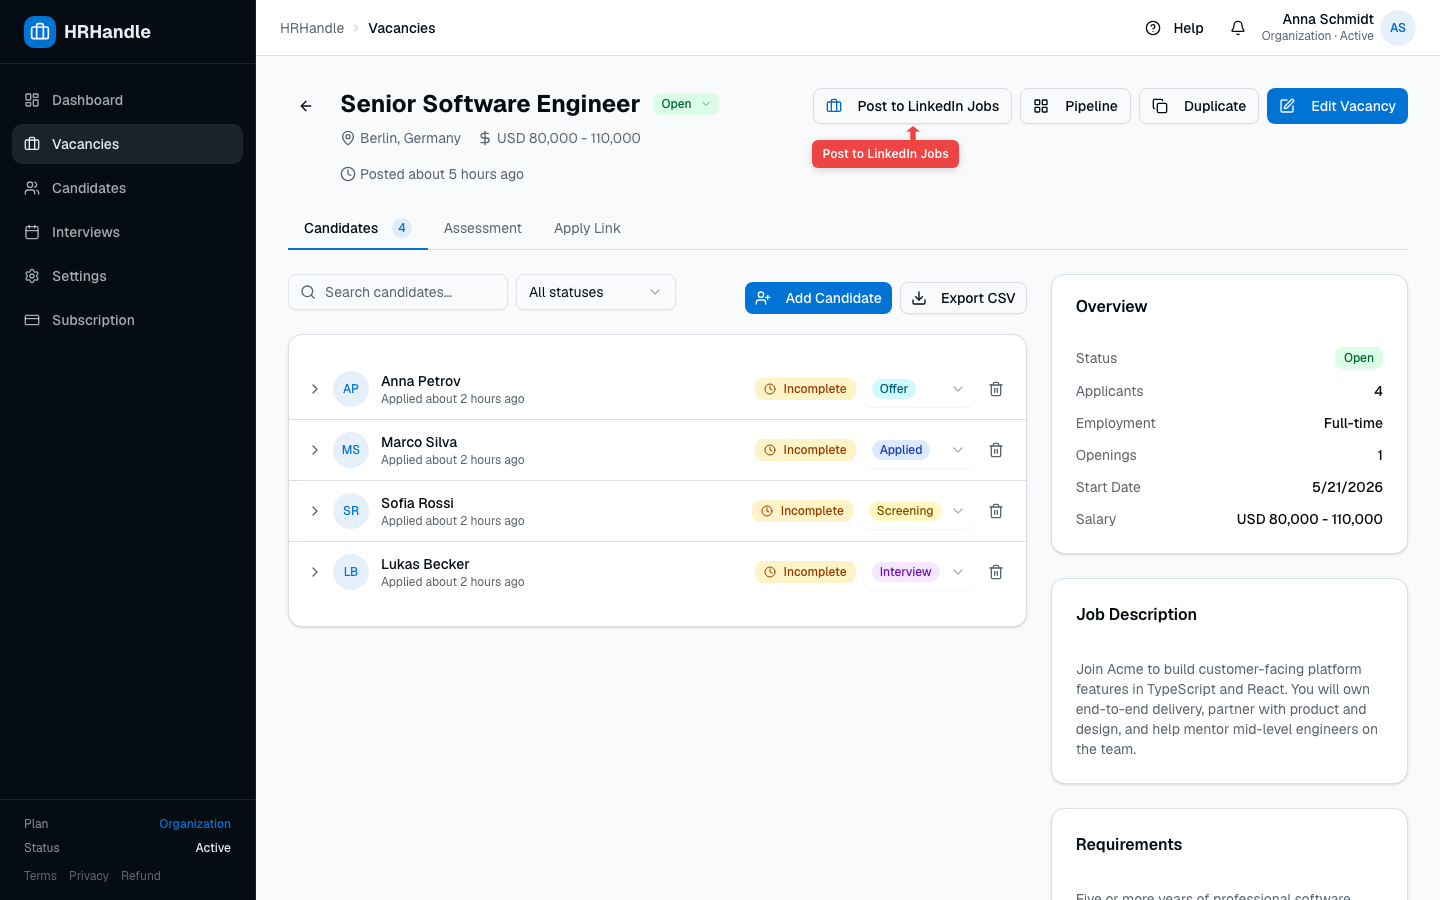The width and height of the screenshot is (1440, 900).
Task: Click the Open status badge in Overview
Action: click(1359, 358)
